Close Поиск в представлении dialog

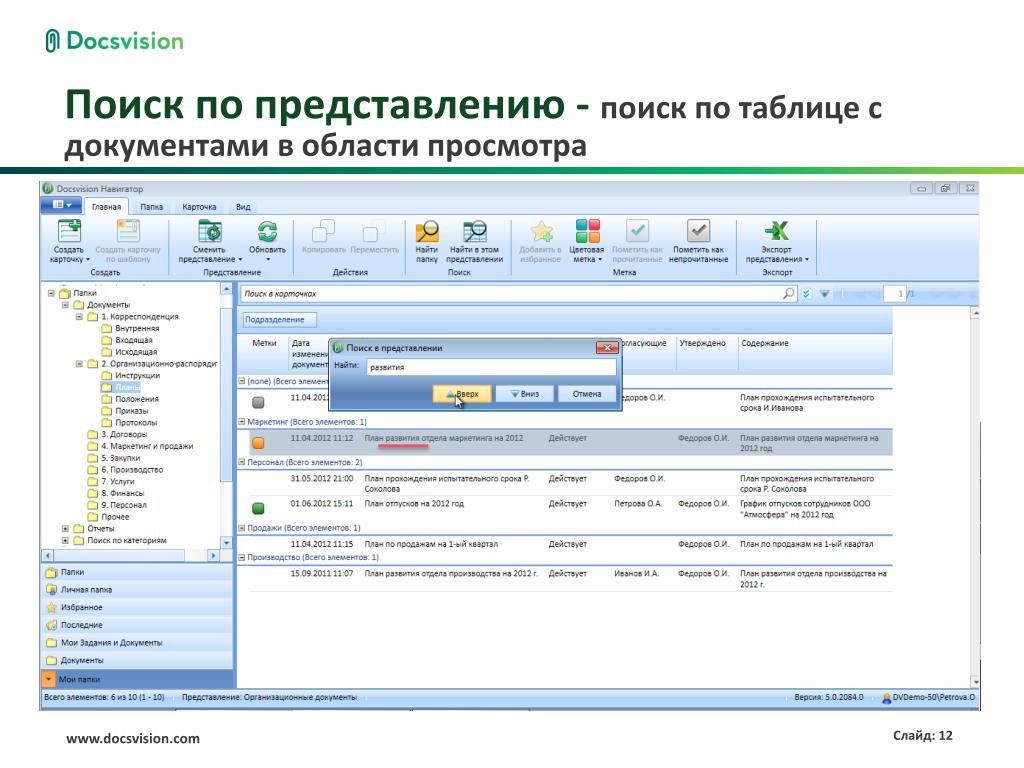607,347
